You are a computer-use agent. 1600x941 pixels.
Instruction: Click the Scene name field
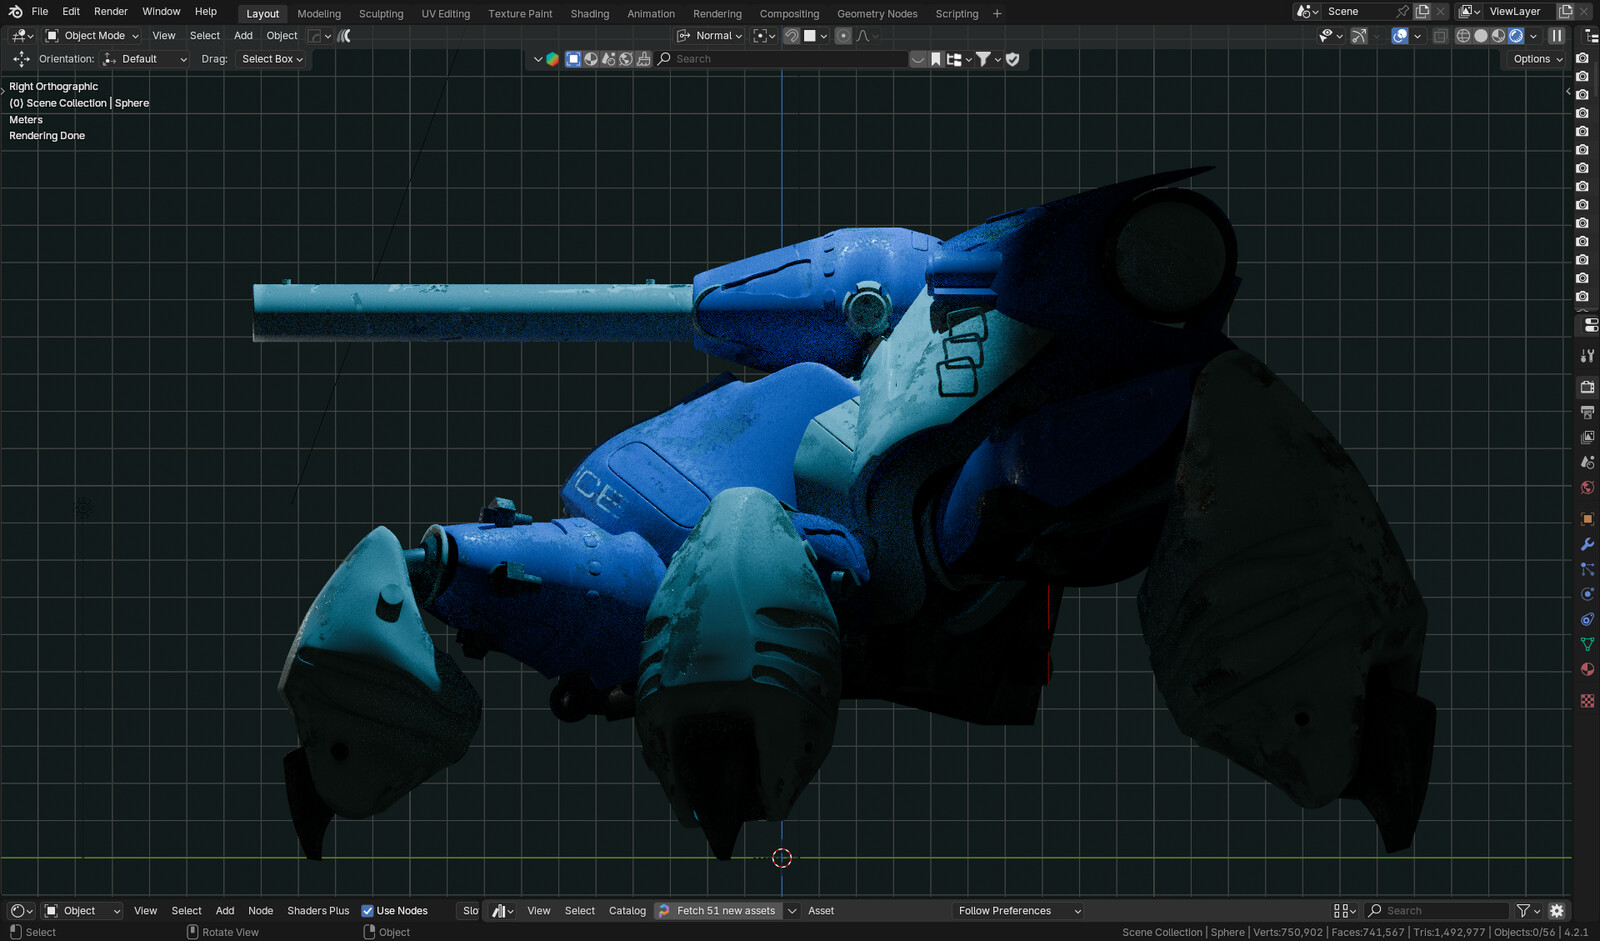point(1358,12)
